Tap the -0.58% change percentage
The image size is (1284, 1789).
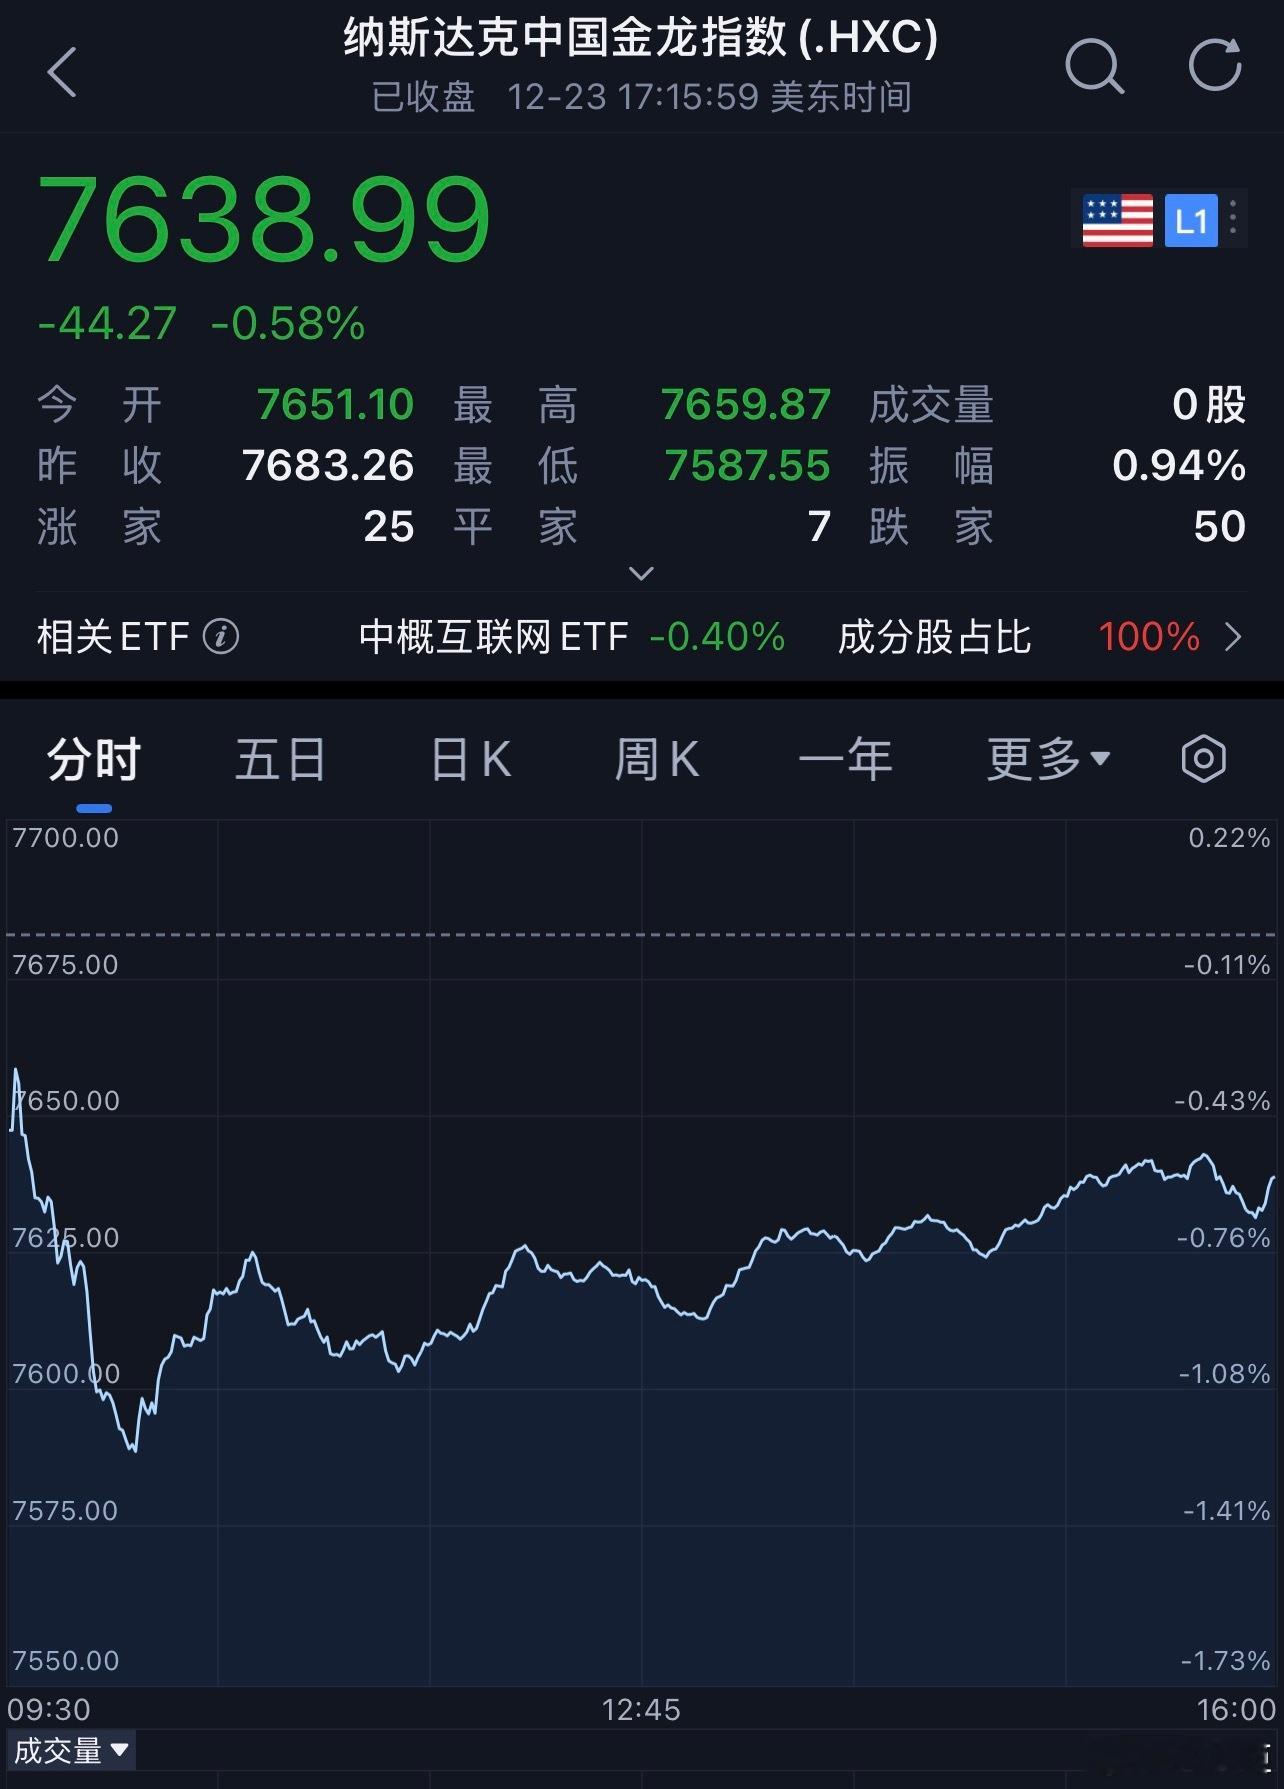click(x=288, y=324)
